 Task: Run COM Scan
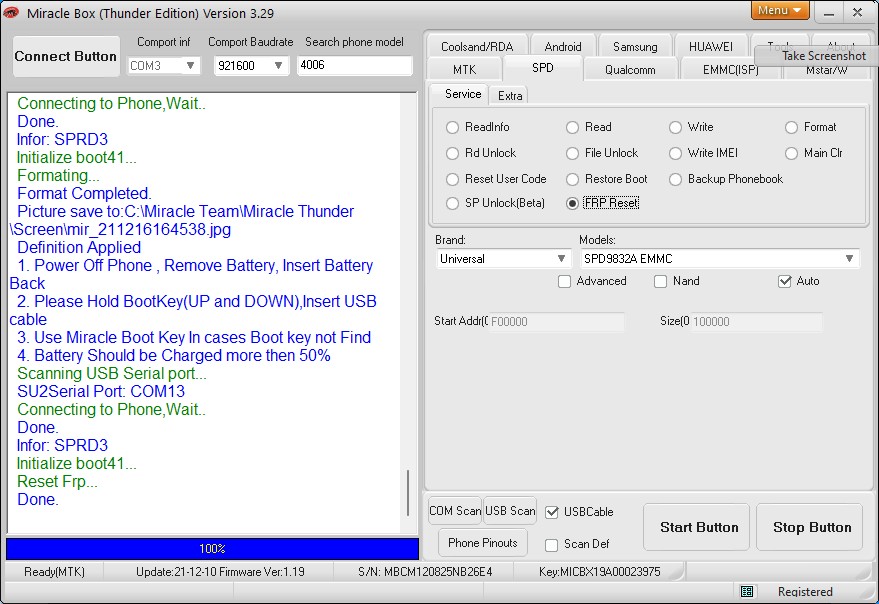point(455,511)
